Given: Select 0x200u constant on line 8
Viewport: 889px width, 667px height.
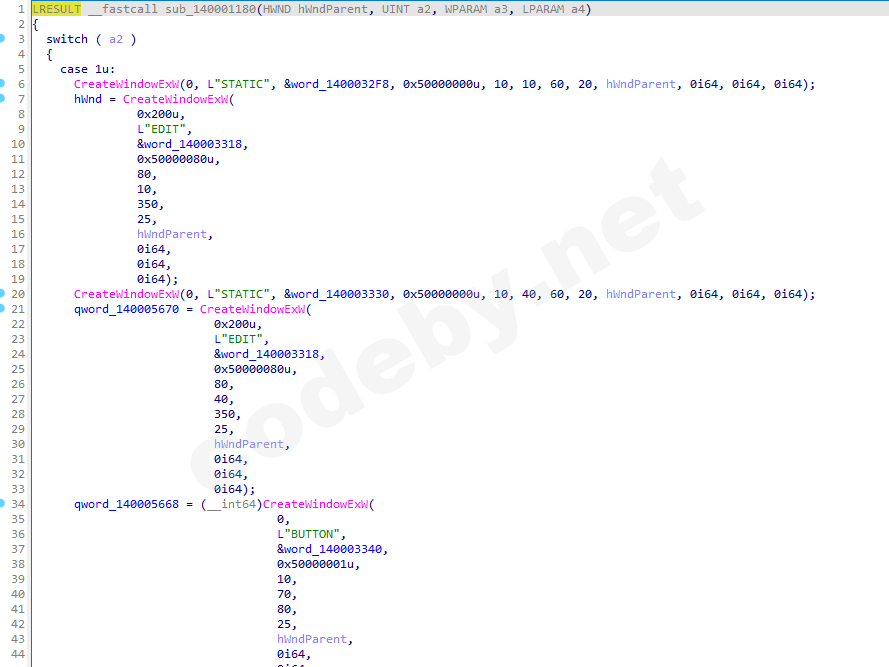Looking at the screenshot, I should point(158,114).
